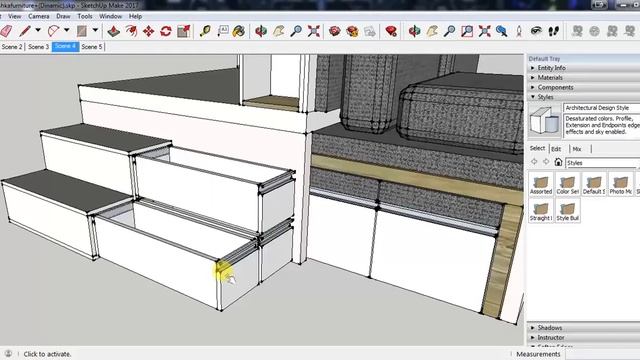Open Extension Manager red gem icon

(x=391, y=31)
